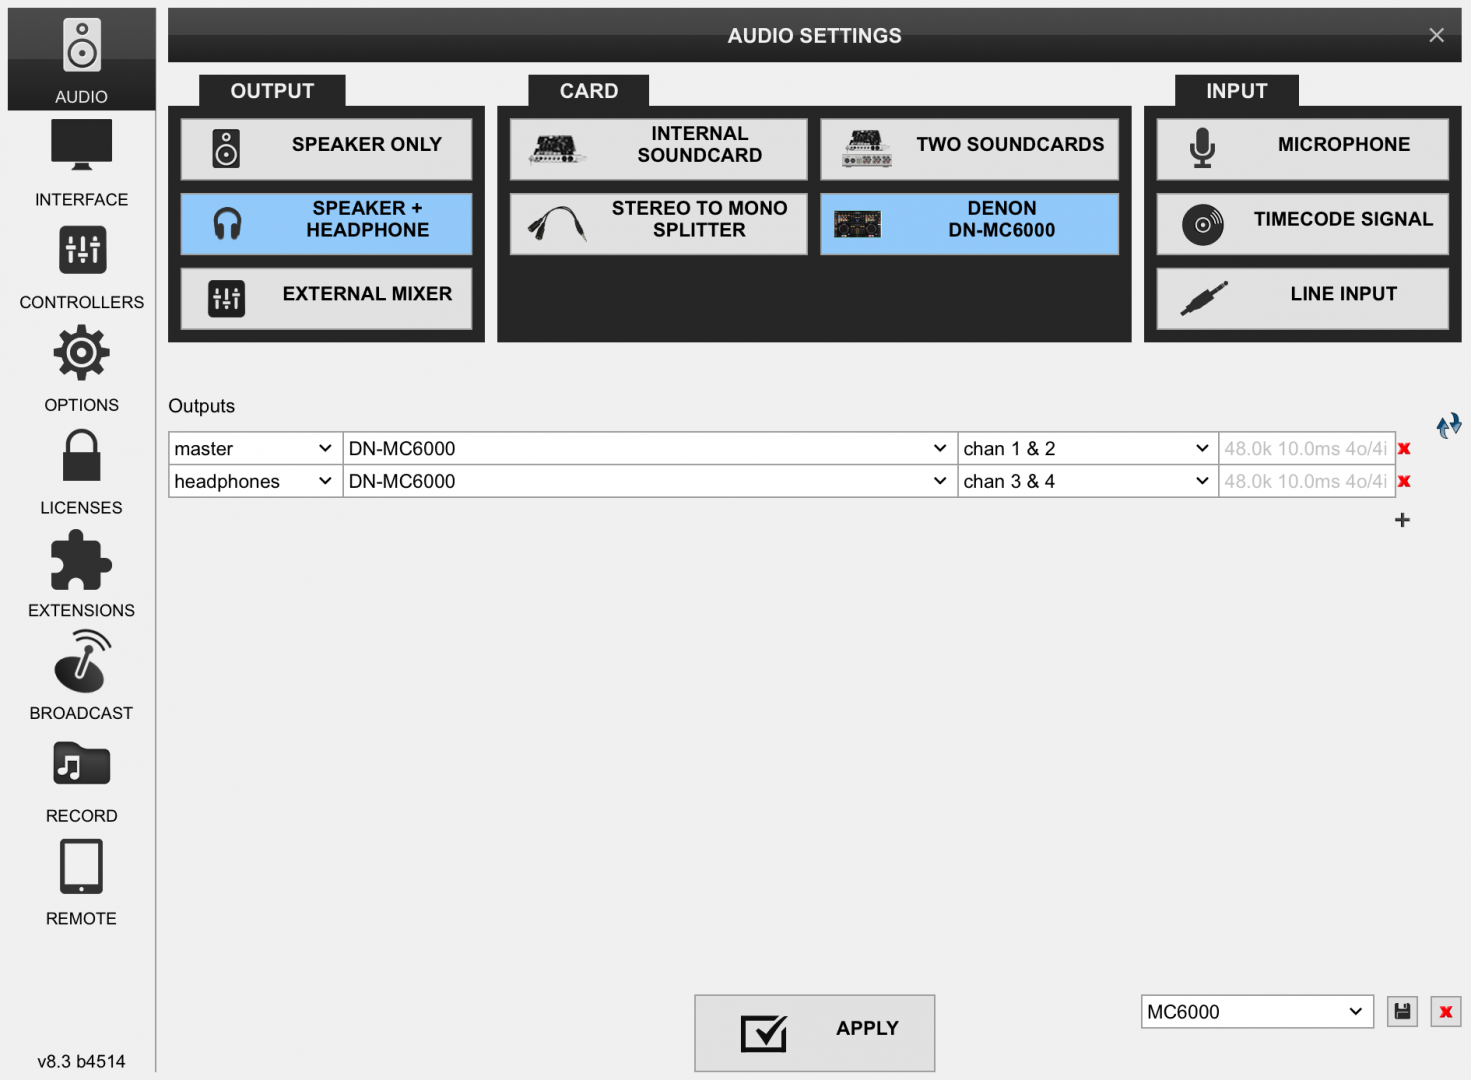1471x1080 pixels.
Task: Enable the Microphone input
Action: pos(1302,149)
